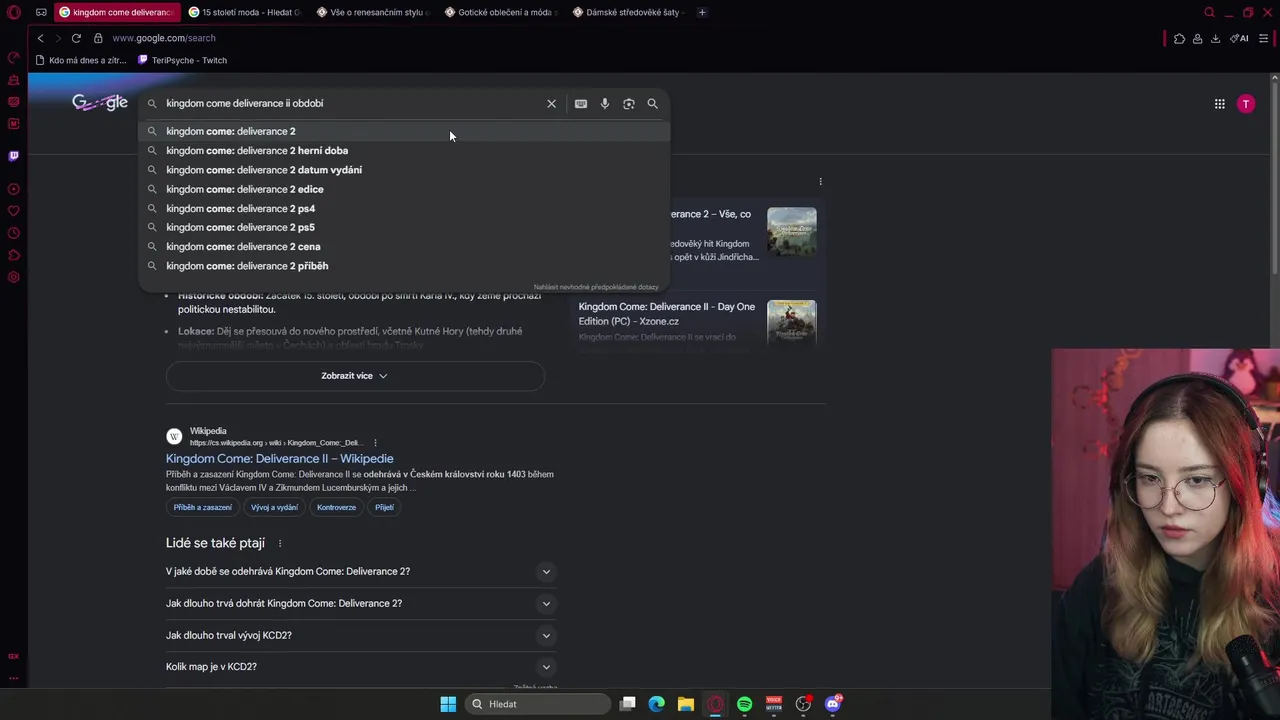This screenshot has height=720, width=1280.
Task: Show site security padlock info
Action: click(98, 38)
